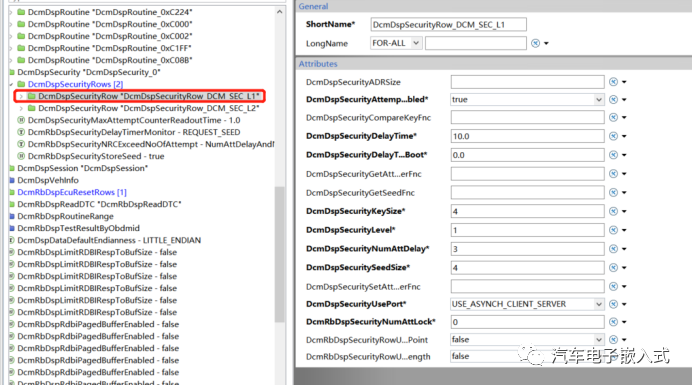This screenshot has height=386, width=692.
Task: Click the tree panel scroll-up arrow
Action: click(x=279, y=12)
